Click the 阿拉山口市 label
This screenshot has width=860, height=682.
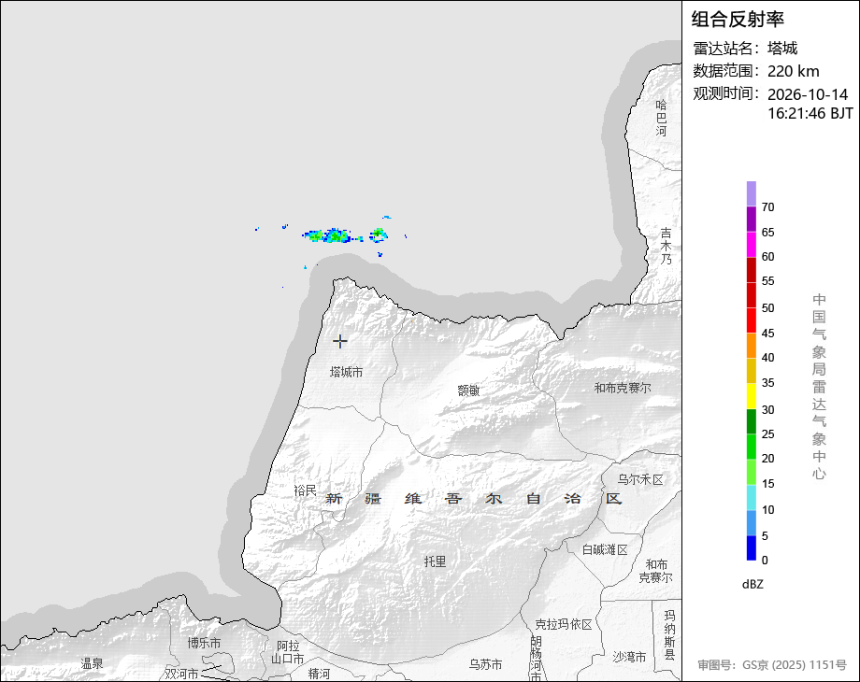tap(290, 652)
